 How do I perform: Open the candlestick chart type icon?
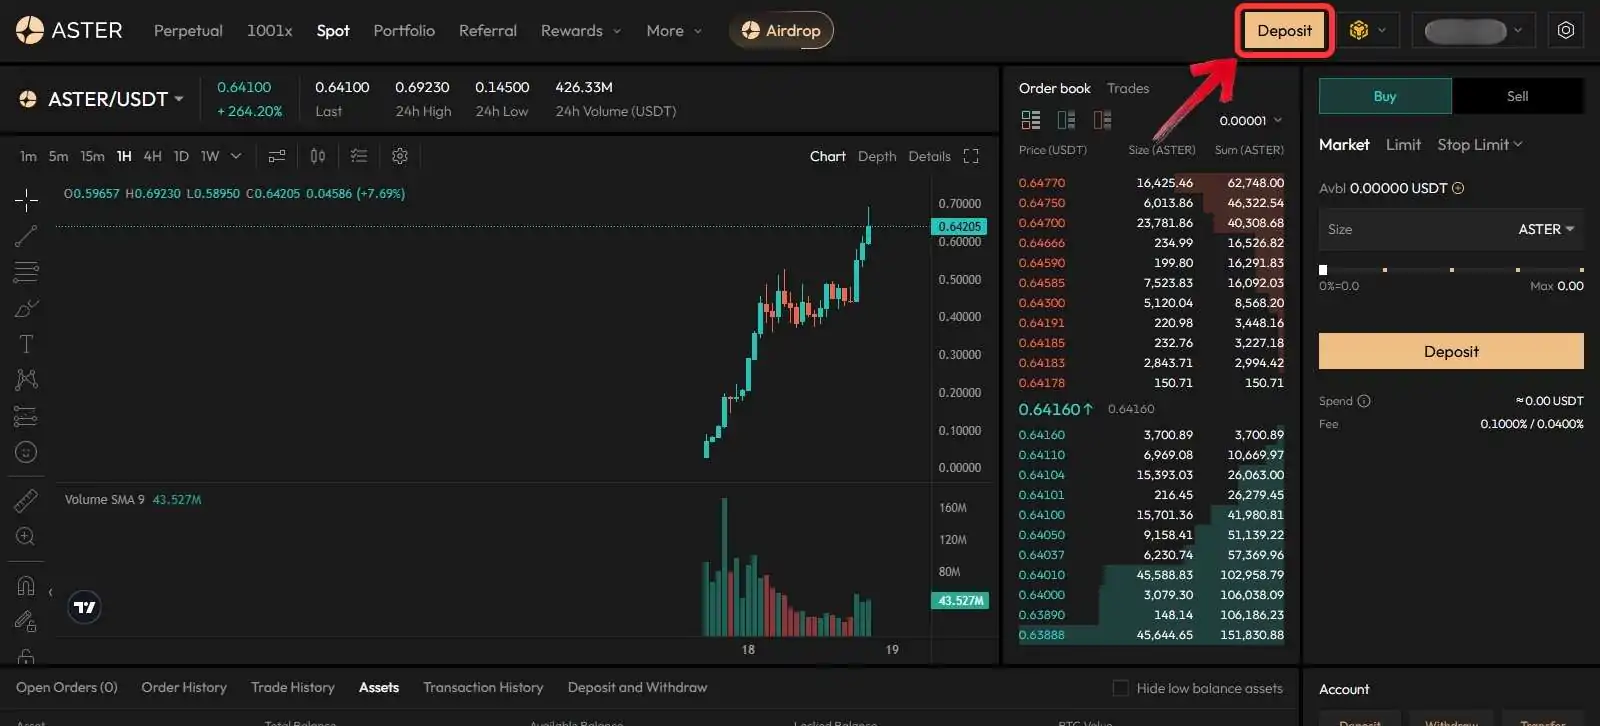click(318, 156)
